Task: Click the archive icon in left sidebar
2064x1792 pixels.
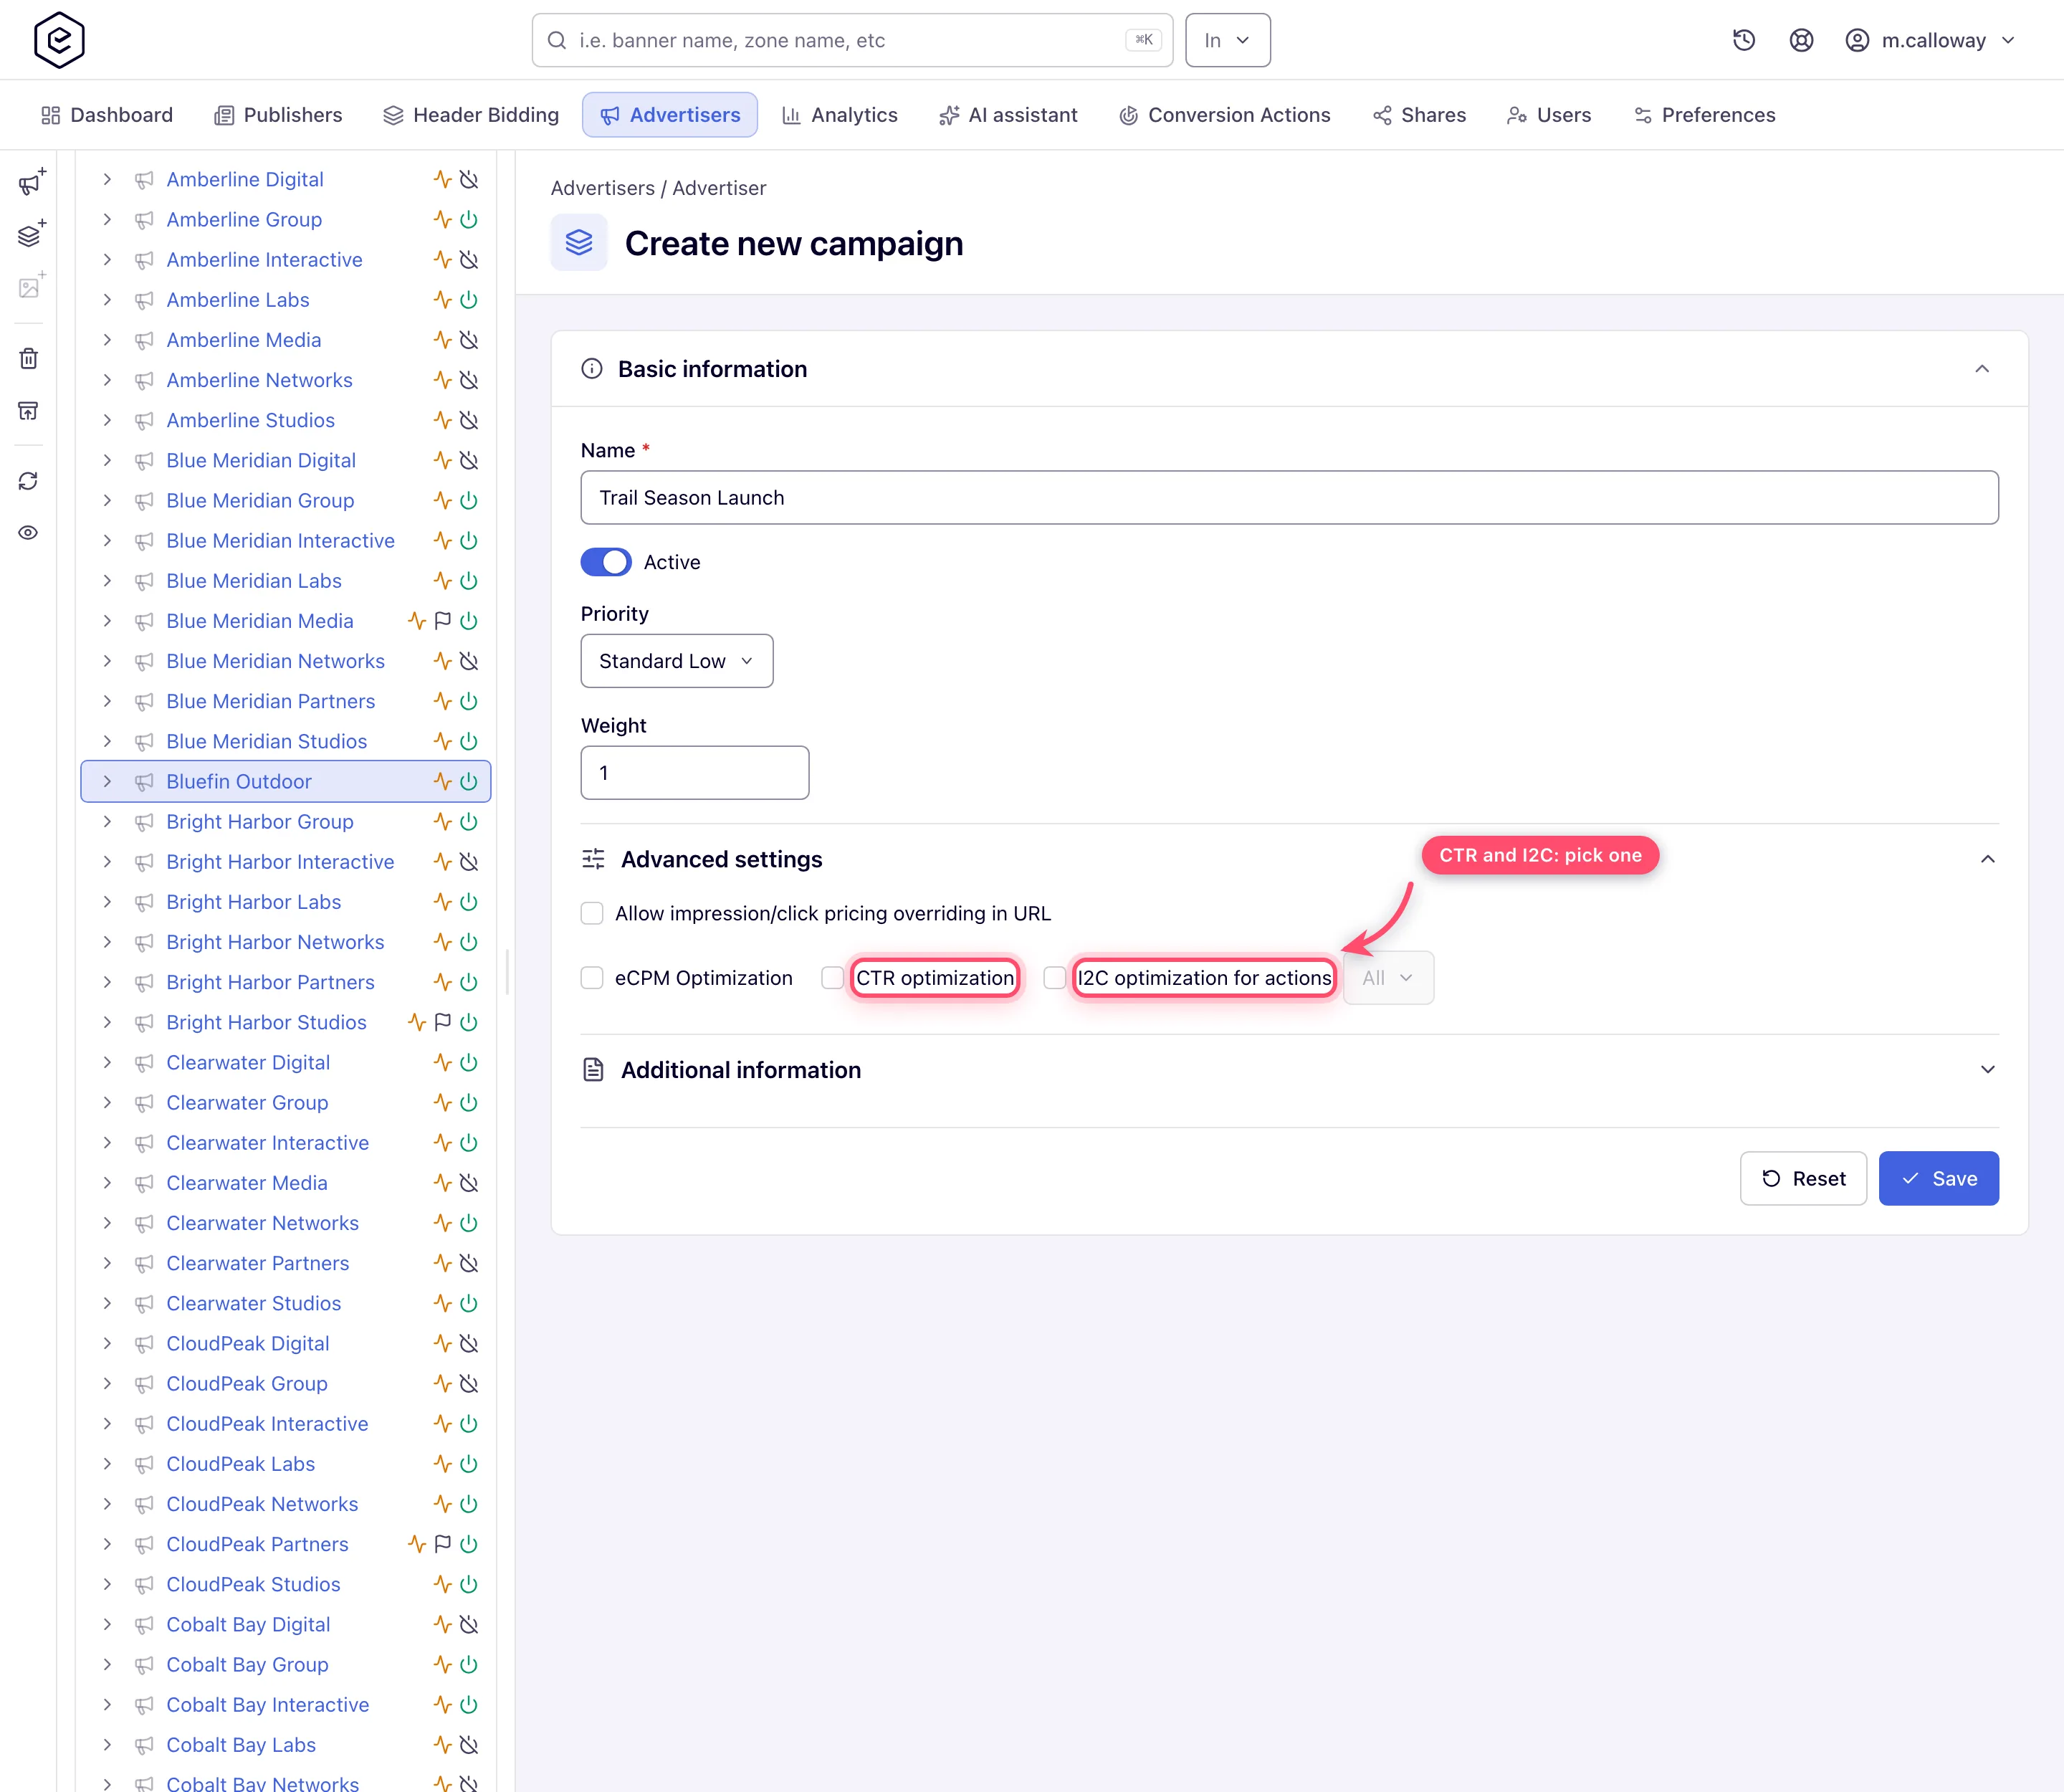Action: (x=29, y=410)
